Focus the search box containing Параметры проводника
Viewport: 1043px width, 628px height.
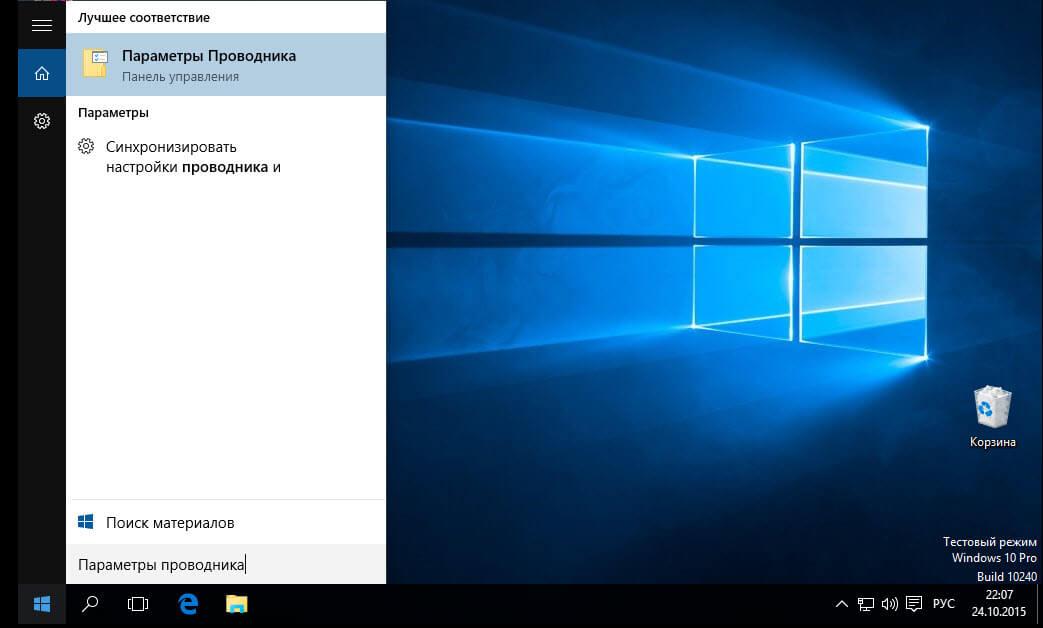(x=226, y=564)
